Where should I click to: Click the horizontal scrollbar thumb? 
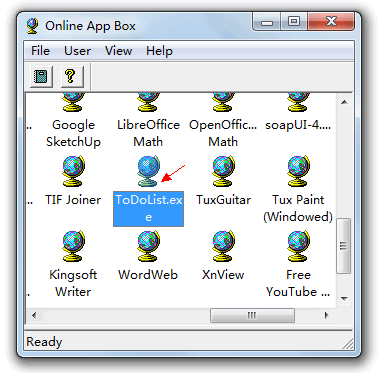click(x=252, y=315)
